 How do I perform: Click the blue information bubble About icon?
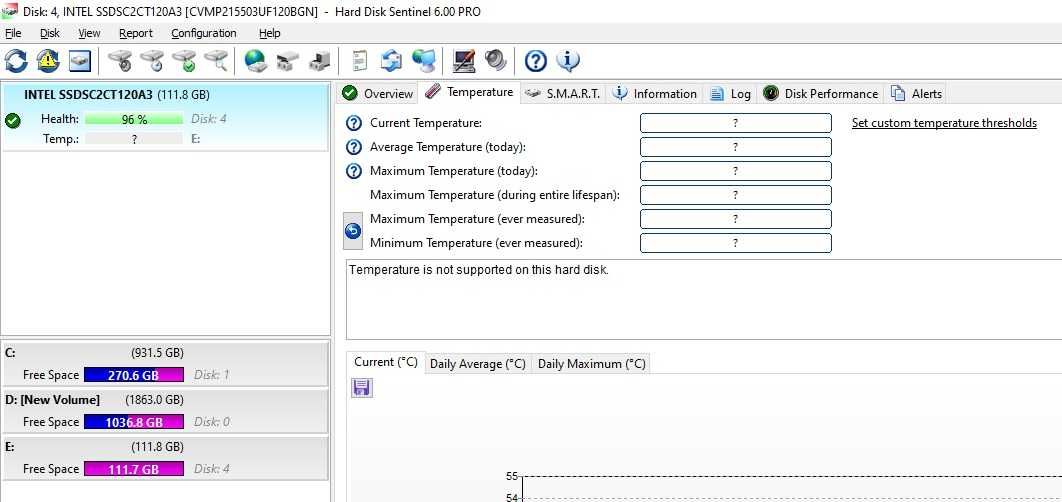568,61
